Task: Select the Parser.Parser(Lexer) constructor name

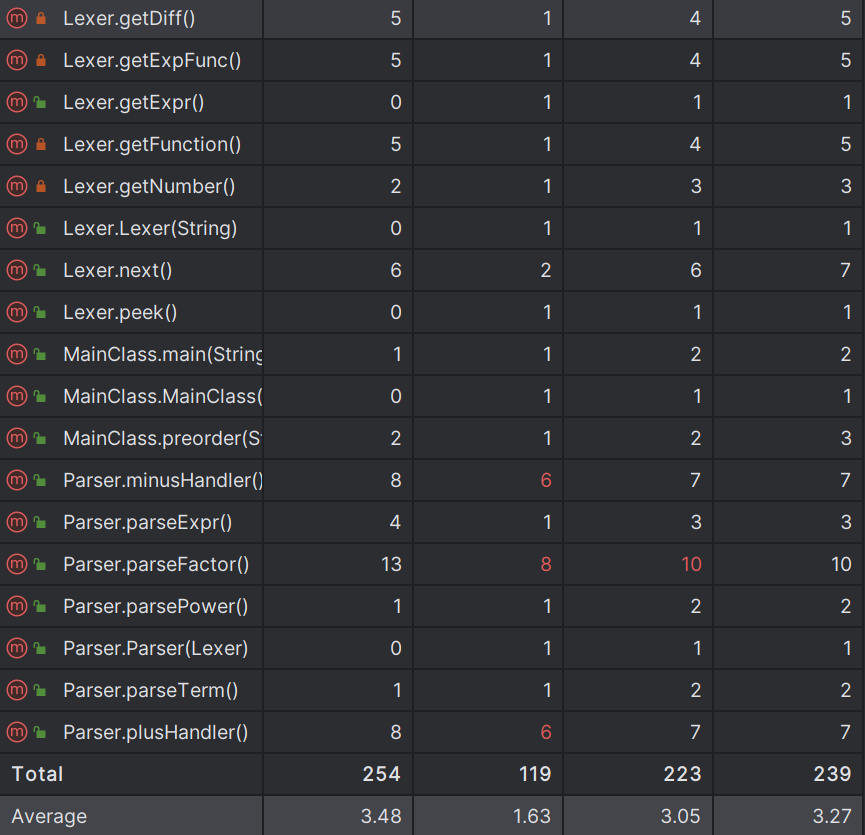Action: coord(156,648)
